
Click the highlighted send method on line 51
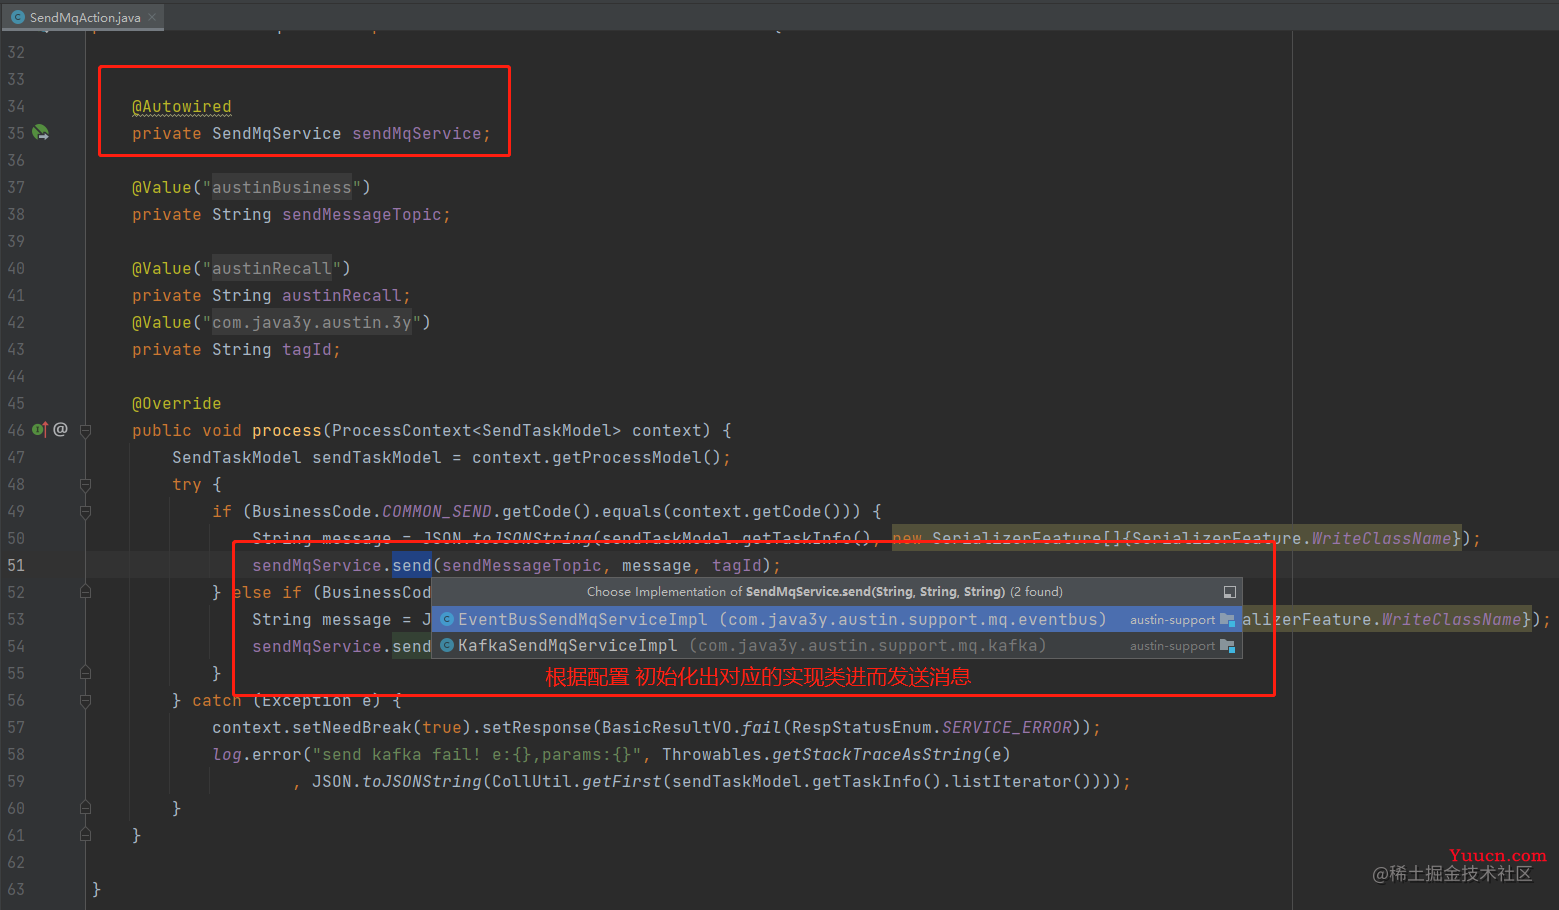[x=411, y=565]
